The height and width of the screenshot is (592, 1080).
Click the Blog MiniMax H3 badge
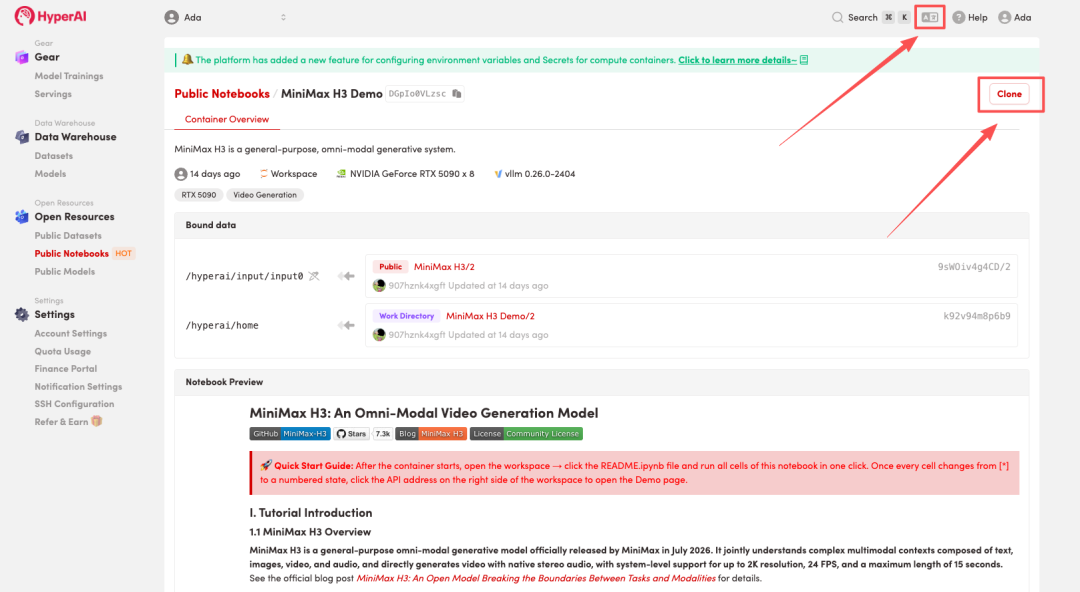[431, 433]
